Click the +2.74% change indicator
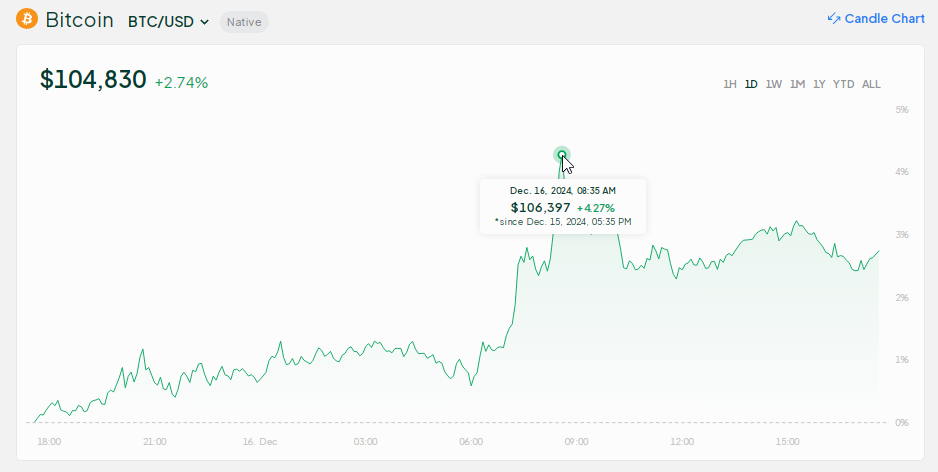This screenshot has width=938, height=472. click(181, 83)
